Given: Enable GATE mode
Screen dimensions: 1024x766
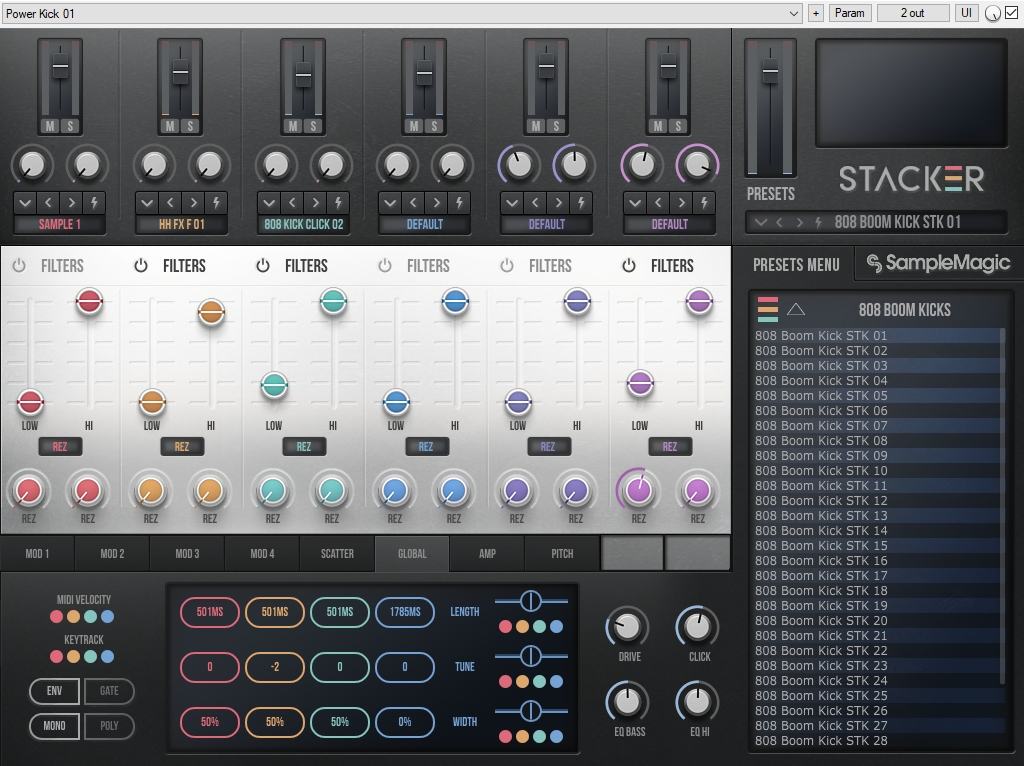Looking at the screenshot, I should pyautogui.click(x=109, y=691).
